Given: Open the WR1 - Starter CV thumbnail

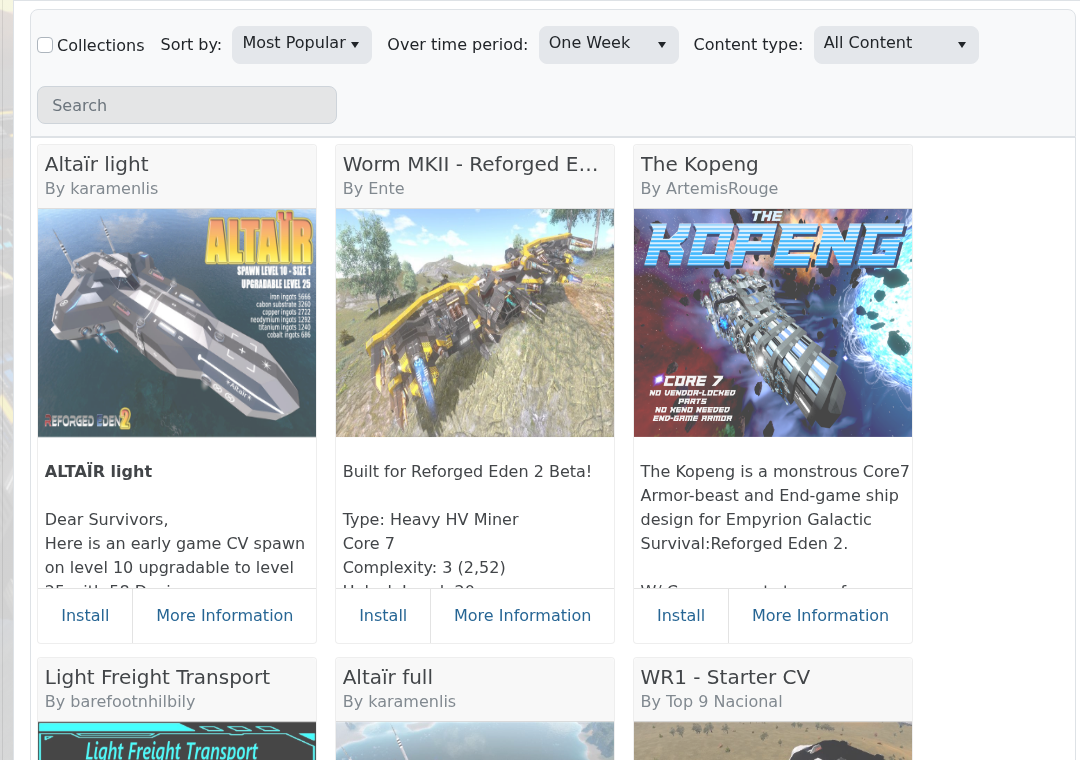Looking at the screenshot, I should click(x=773, y=741).
